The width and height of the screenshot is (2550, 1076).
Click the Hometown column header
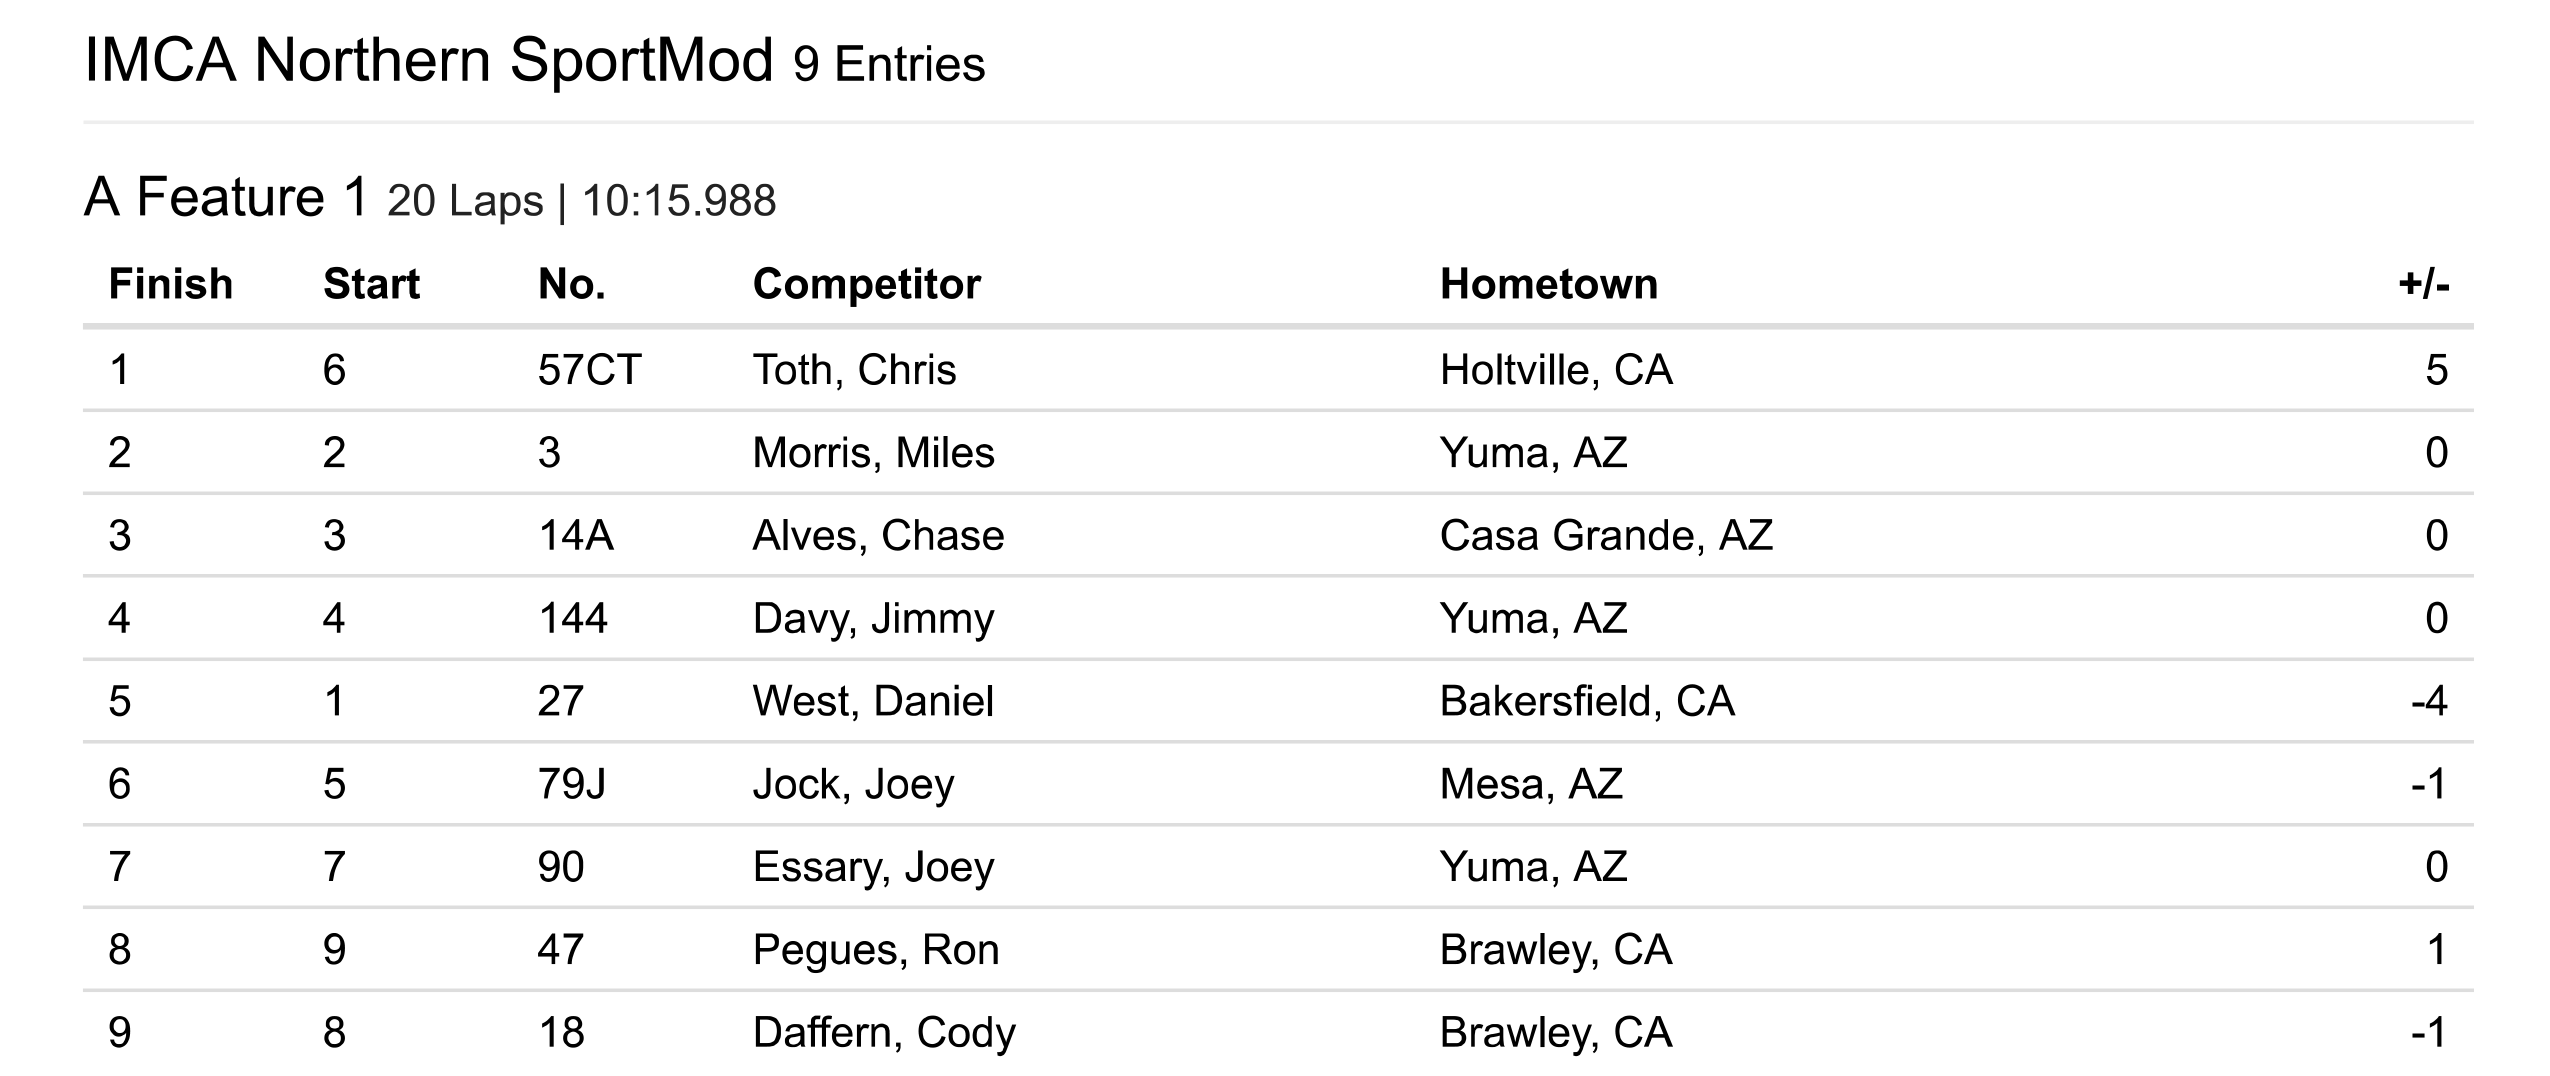[1548, 285]
